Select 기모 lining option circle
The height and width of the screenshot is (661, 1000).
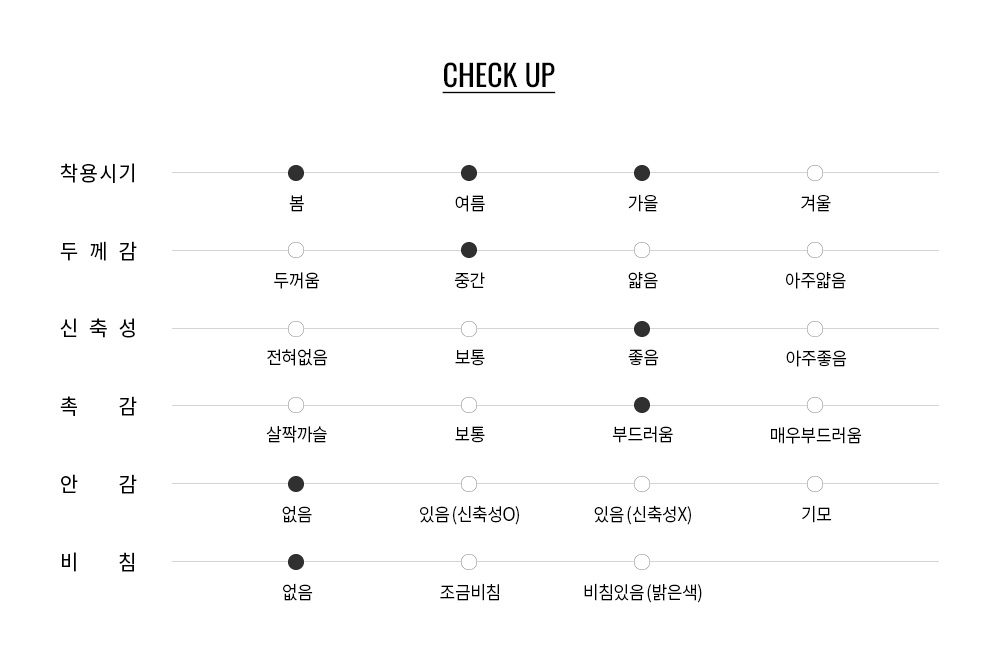click(815, 484)
